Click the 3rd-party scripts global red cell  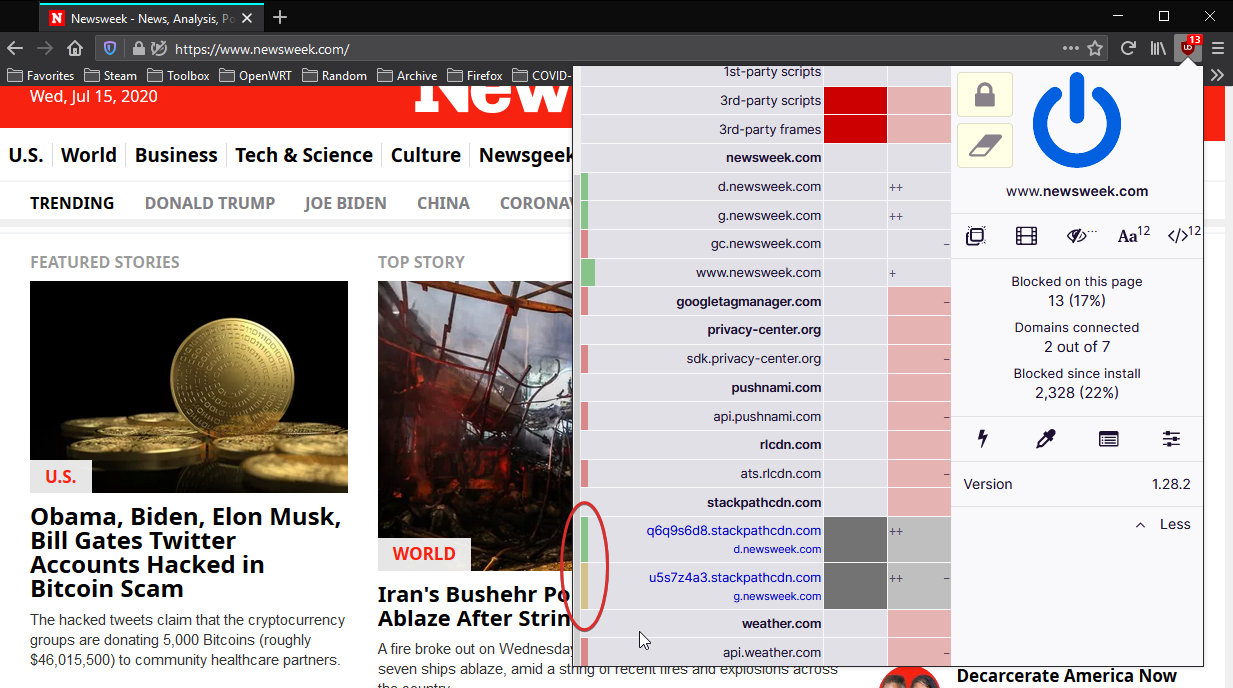pos(855,100)
